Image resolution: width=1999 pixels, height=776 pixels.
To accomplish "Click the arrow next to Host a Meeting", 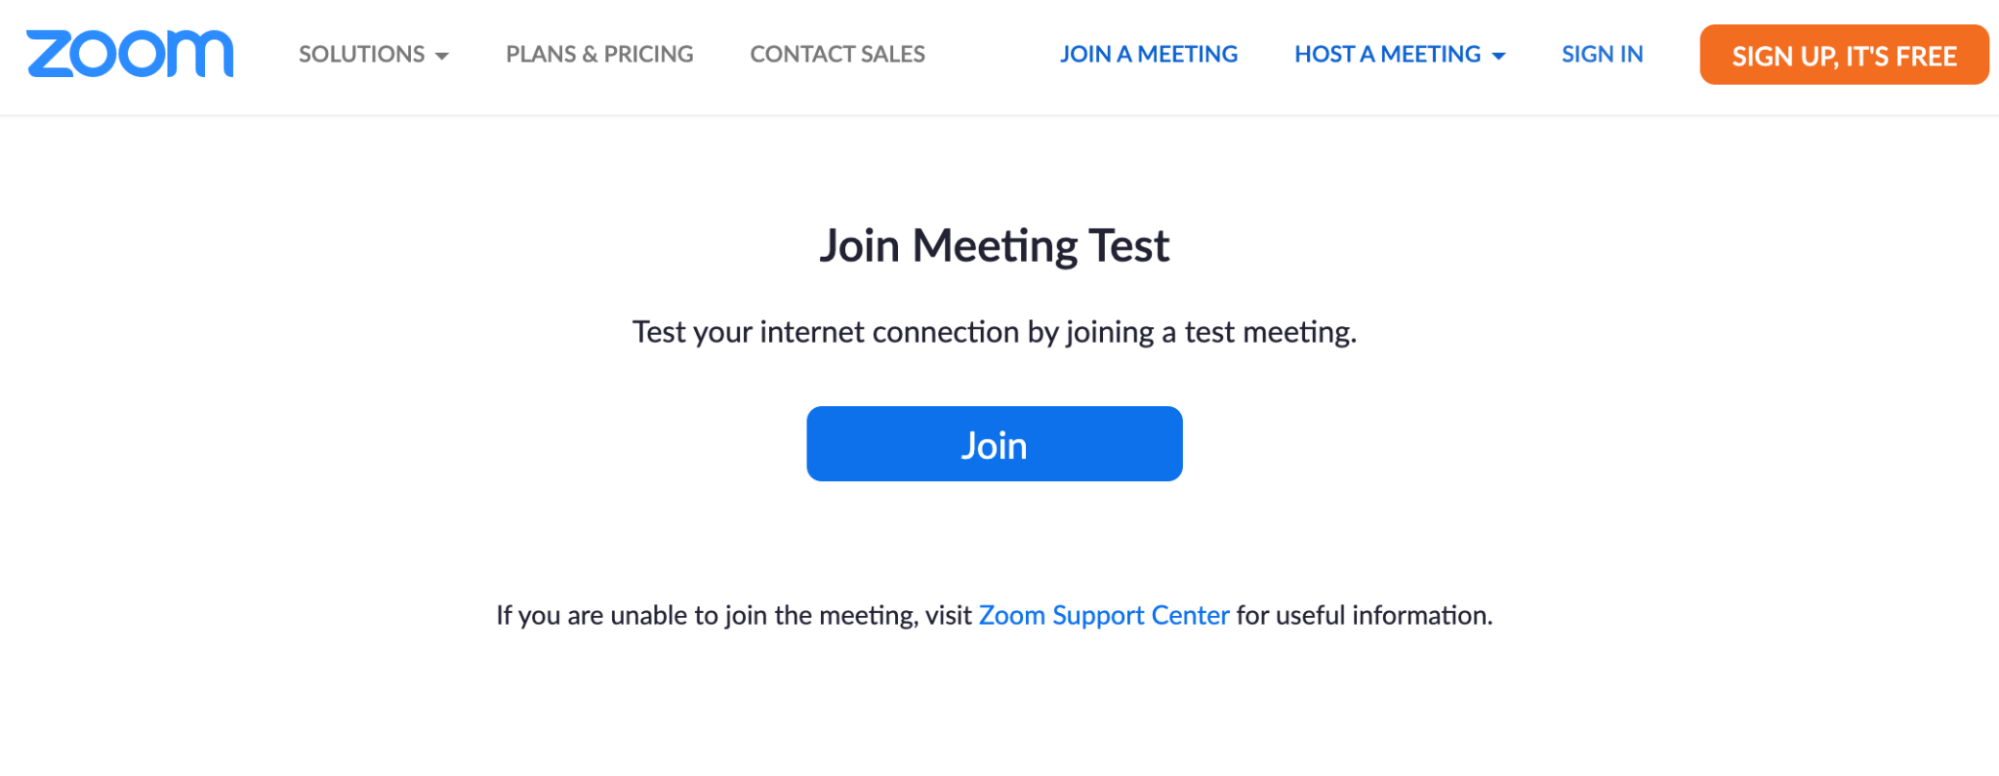I will 1498,56.
